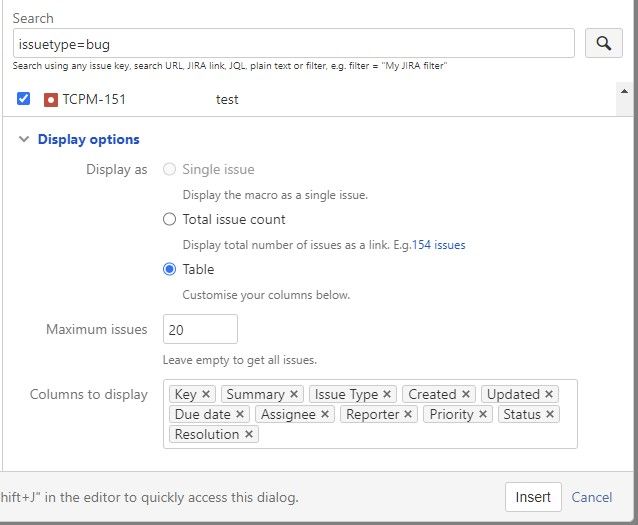Remove the Priority column tag

click(483, 414)
